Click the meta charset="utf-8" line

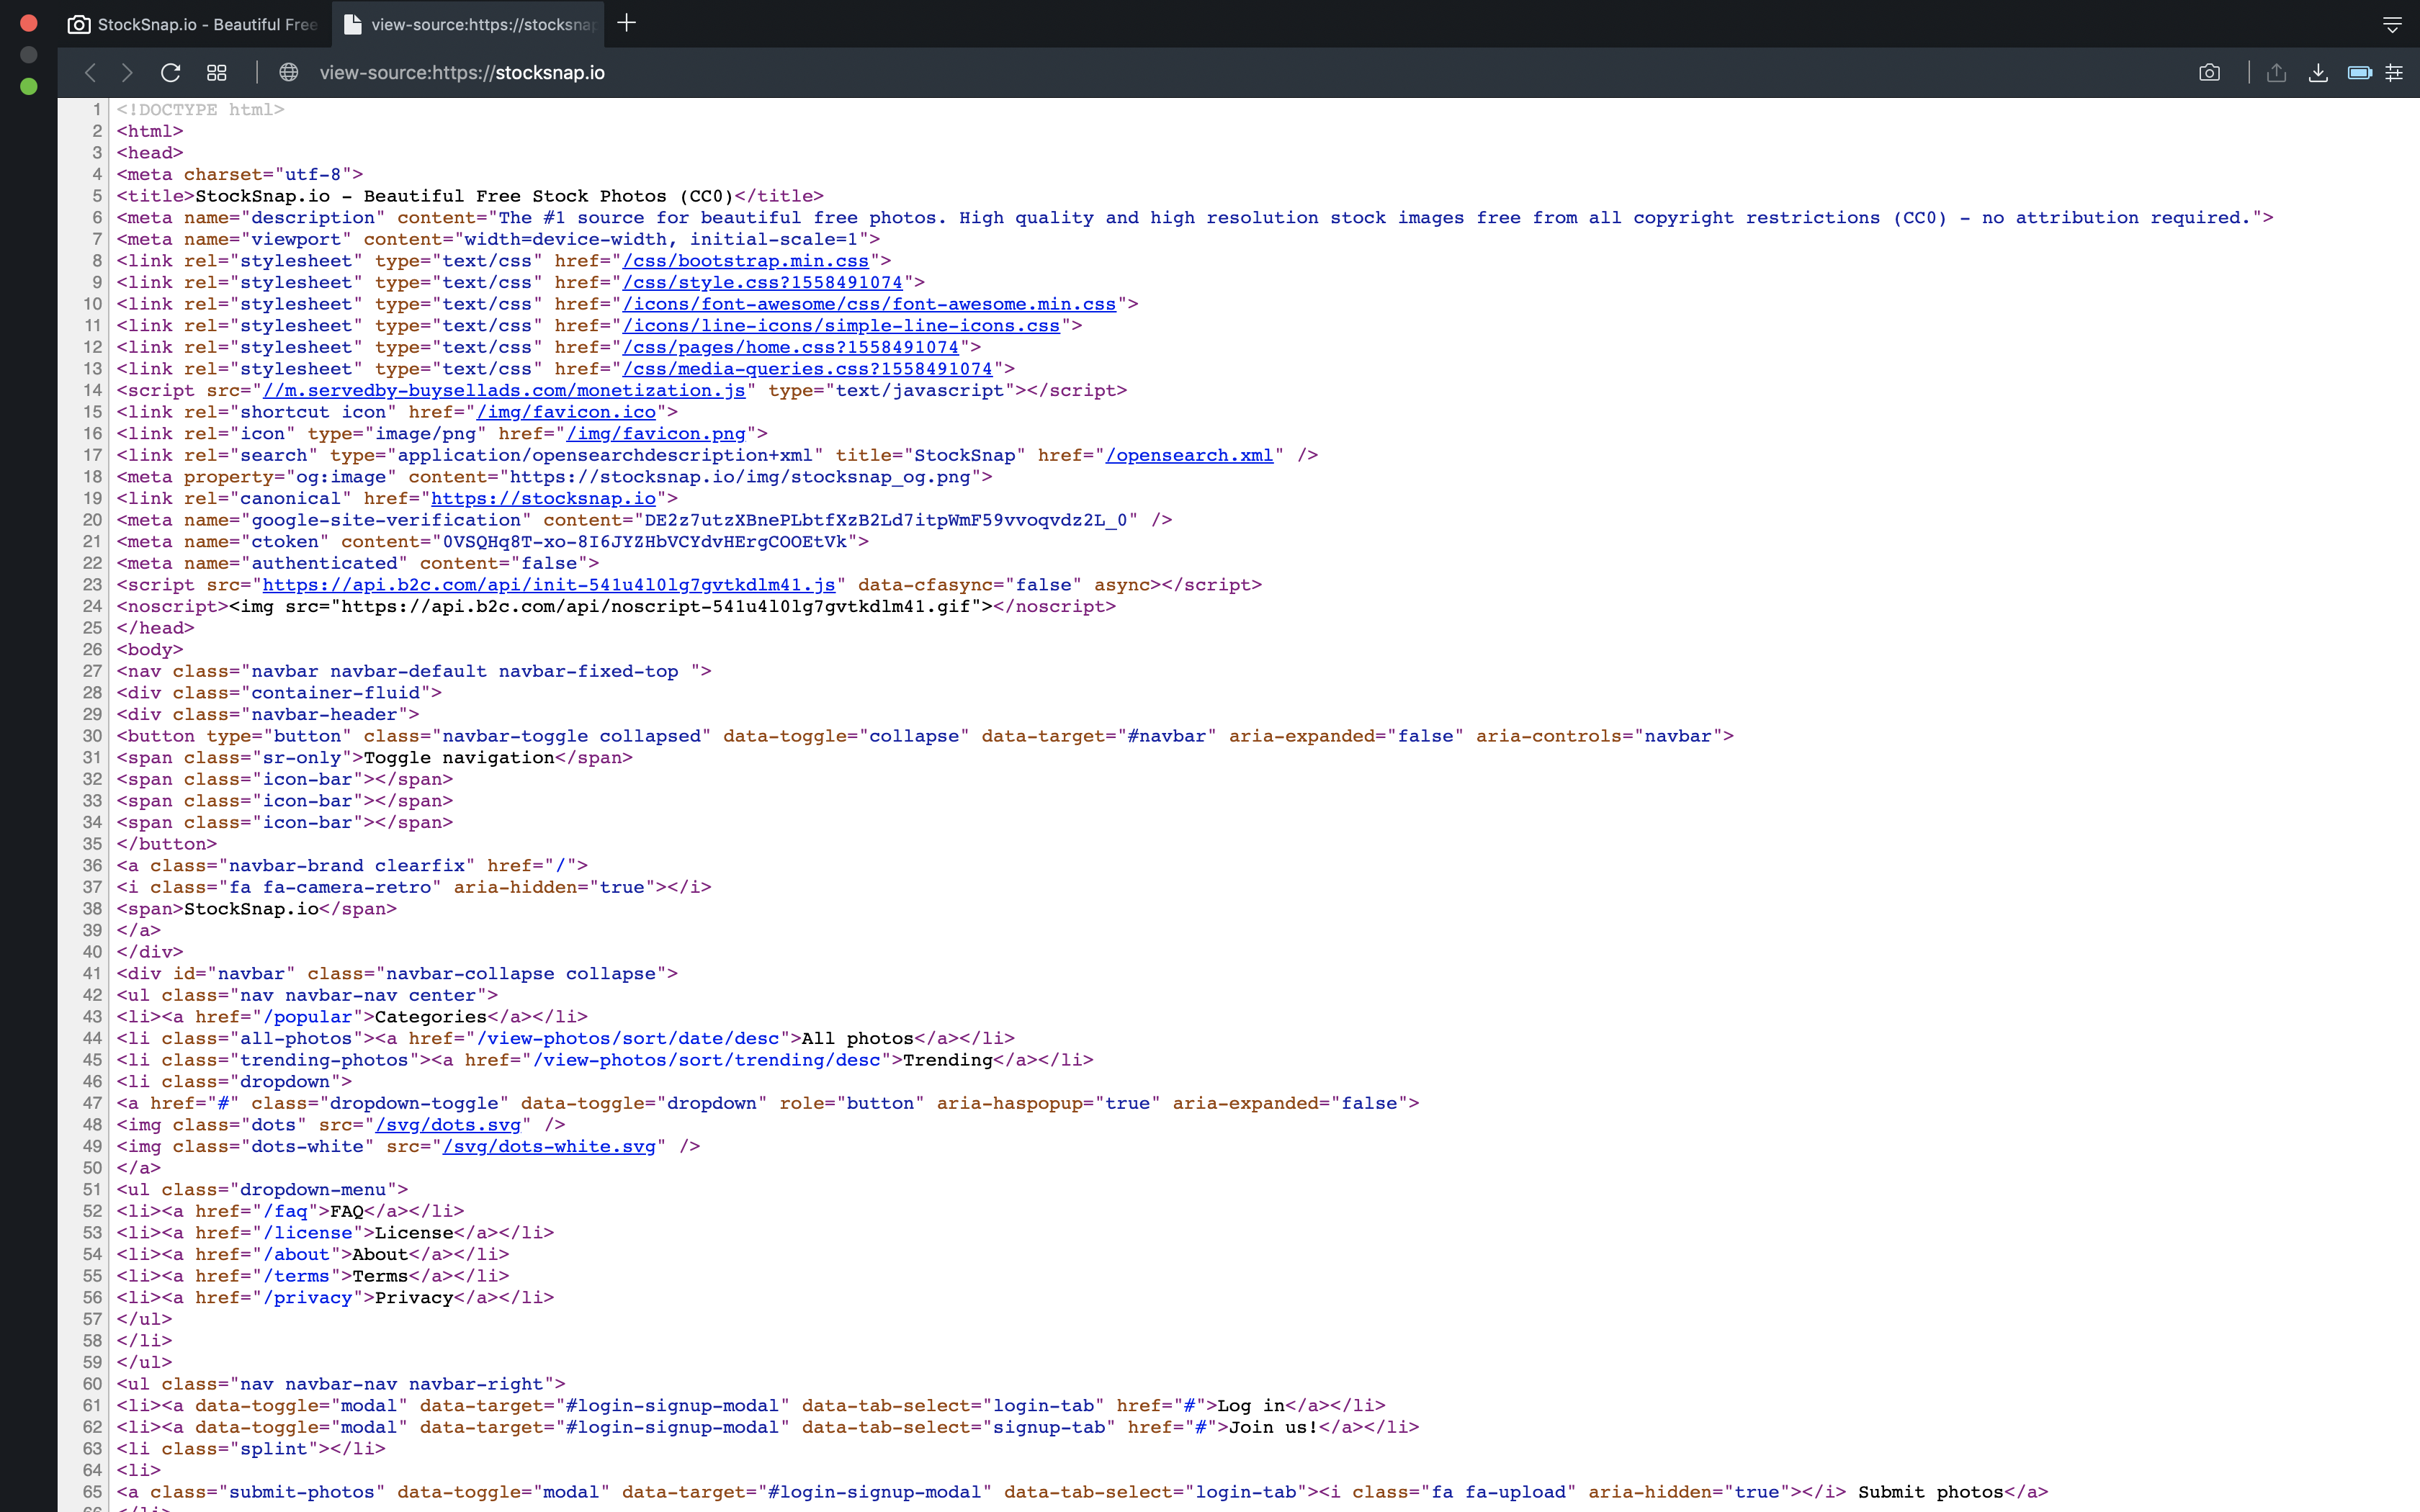point(240,175)
